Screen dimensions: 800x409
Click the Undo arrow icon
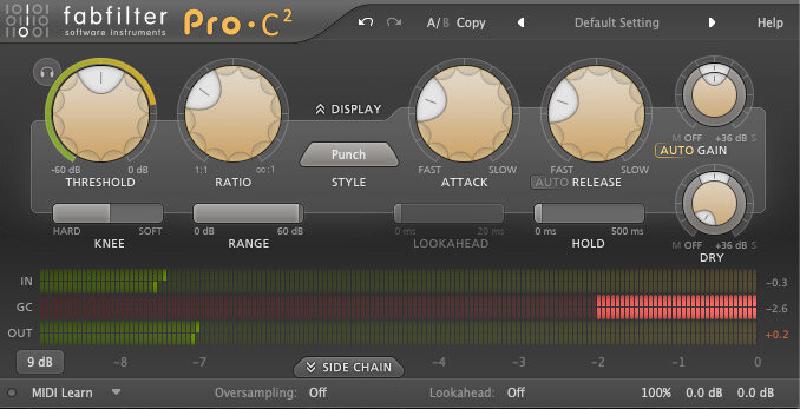coord(366,23)
